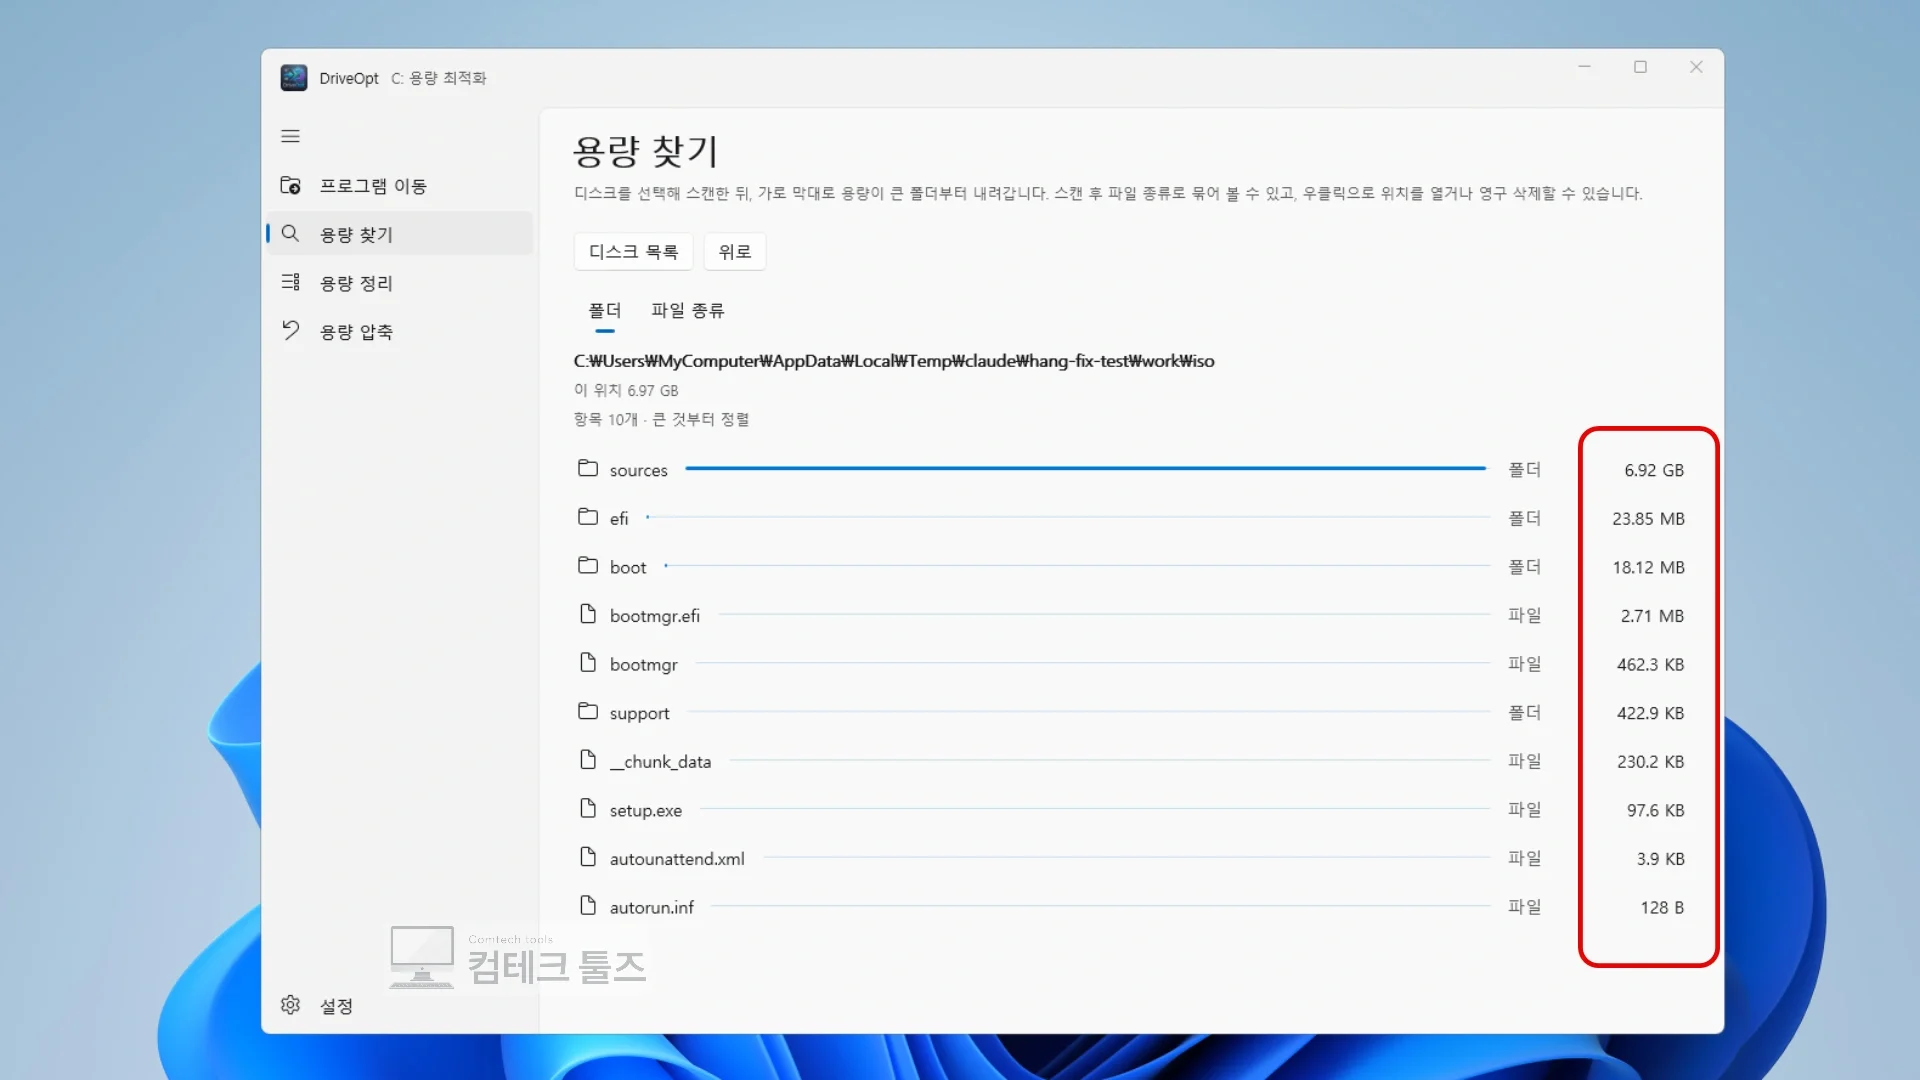Click the bootmgr.efi file icon

pos(588,614)
